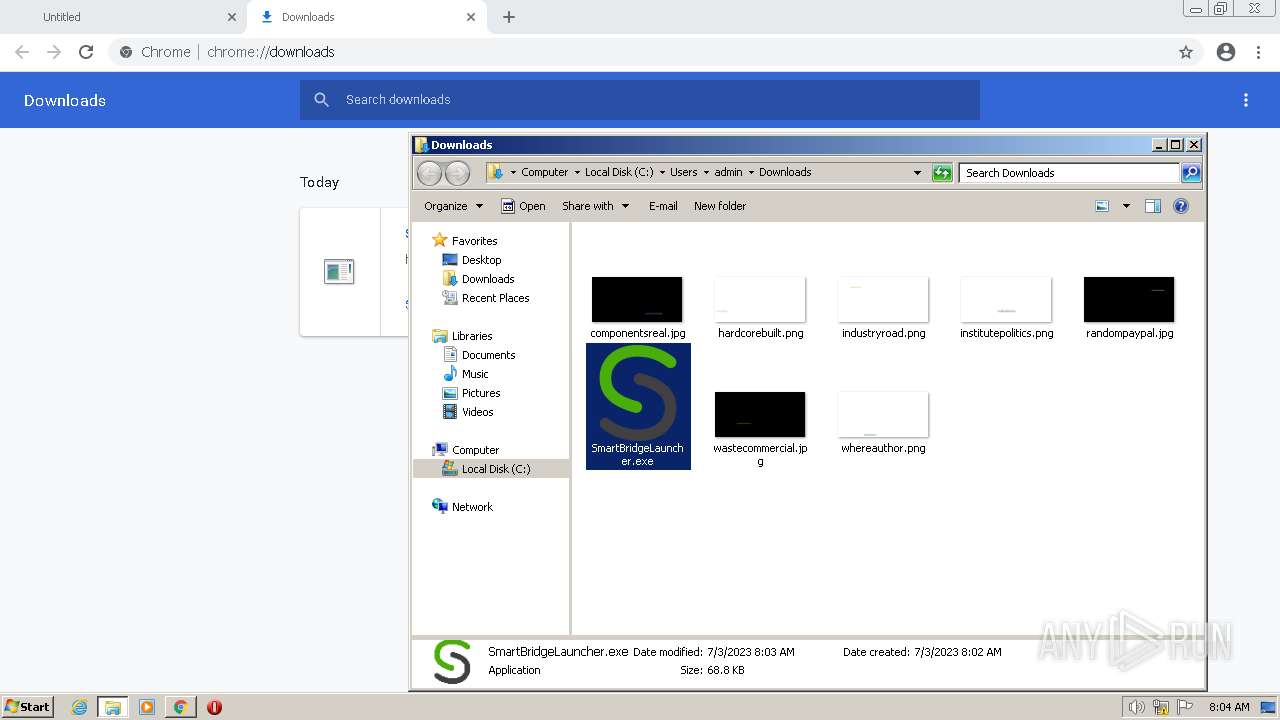Bookmark this page with the star icon
1280x720 pixels.
click(1186, 52)
